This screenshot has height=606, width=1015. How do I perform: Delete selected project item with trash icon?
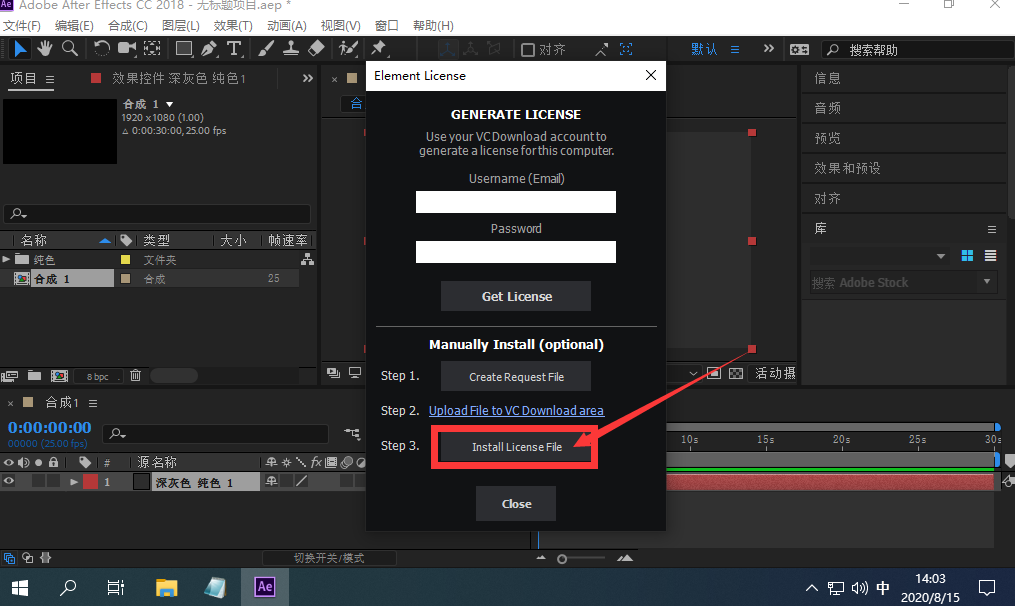coord(135,376)
